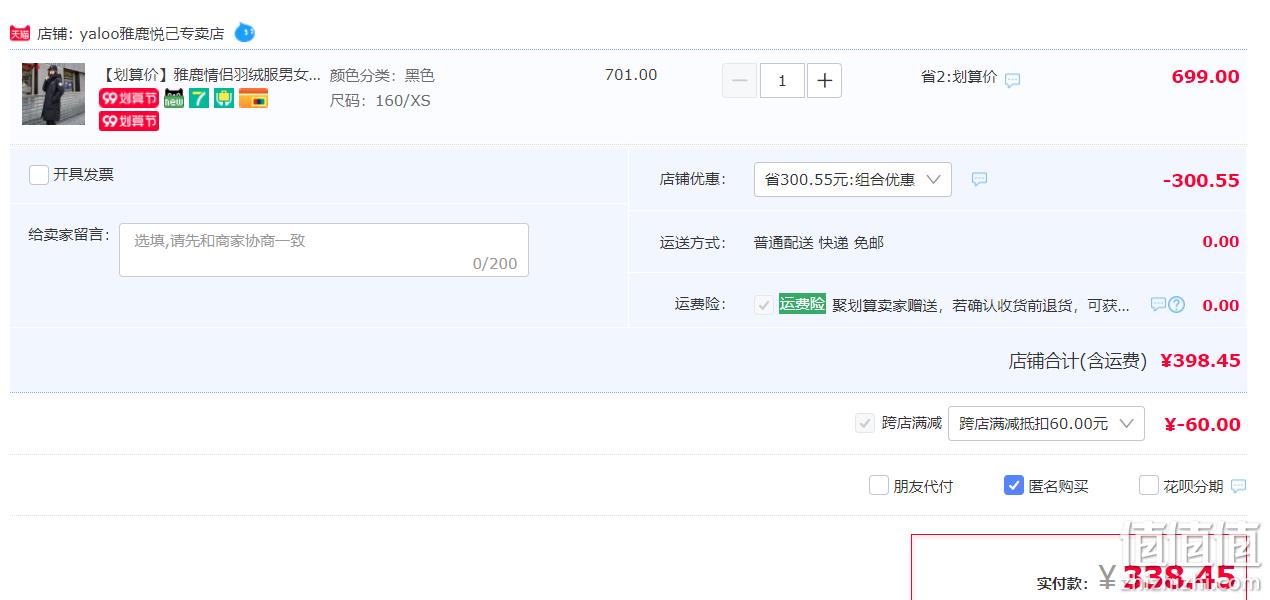Toggle the 跨店满减 checkbox
Screen dimensions: 1270x600
click(x=865, y=423)
